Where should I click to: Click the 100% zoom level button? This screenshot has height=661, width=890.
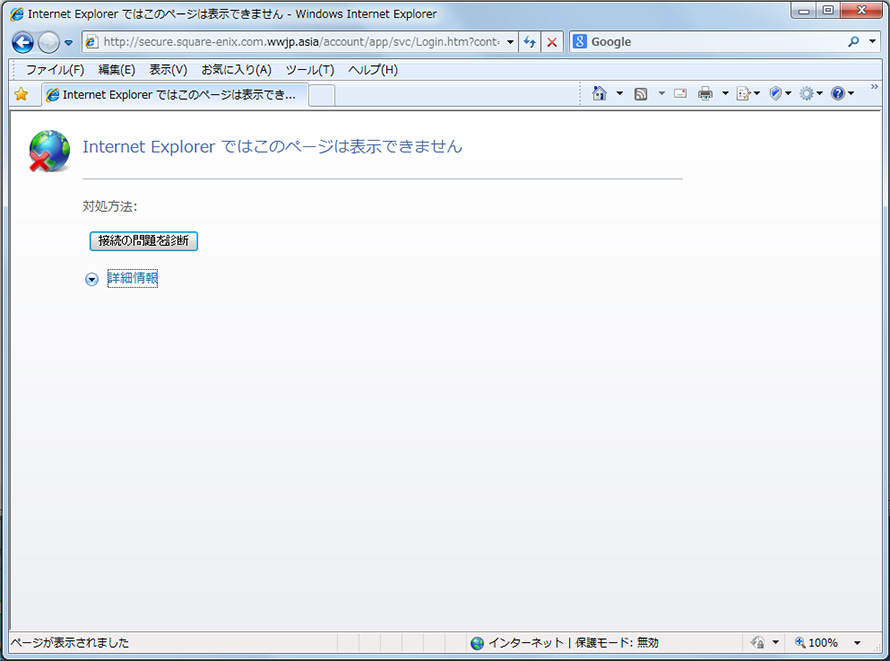click(x=816, y=643)
